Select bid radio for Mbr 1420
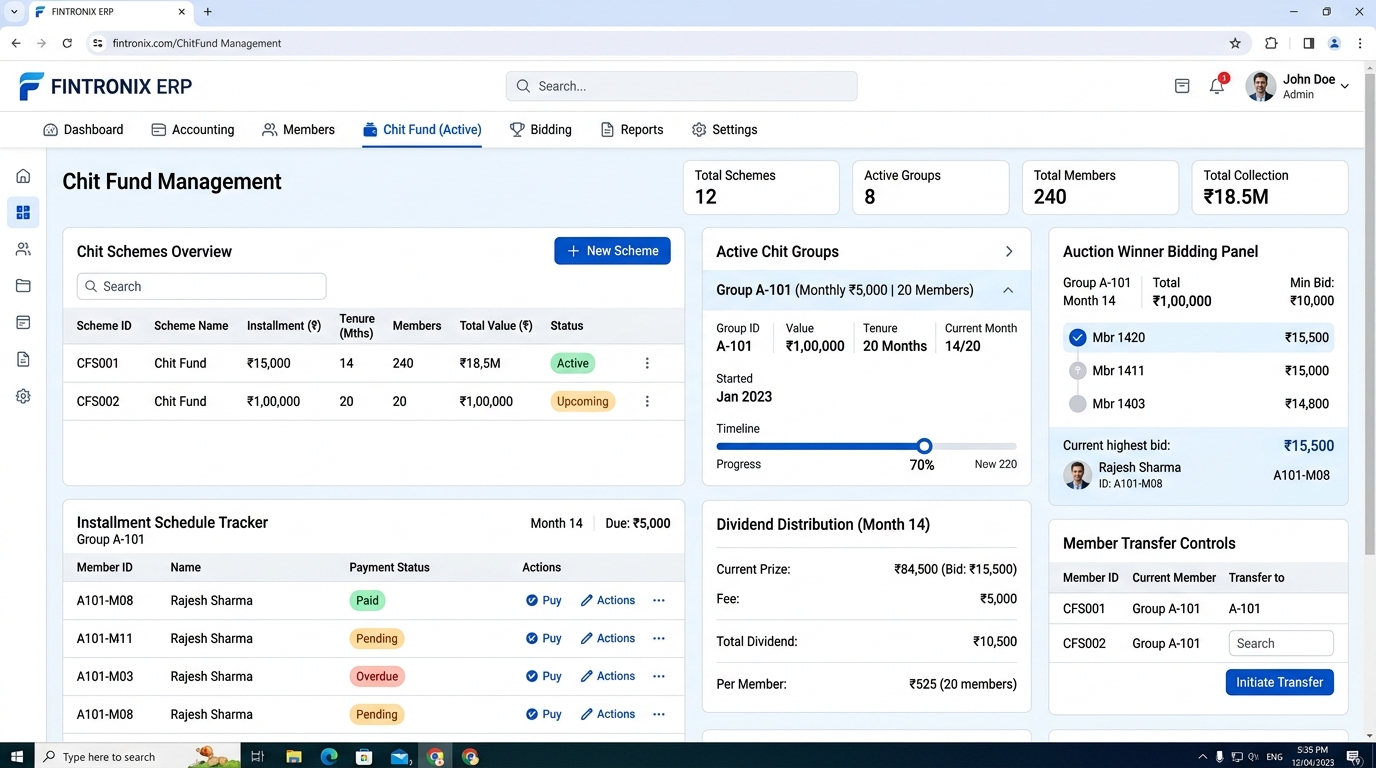 point(1077,337)
